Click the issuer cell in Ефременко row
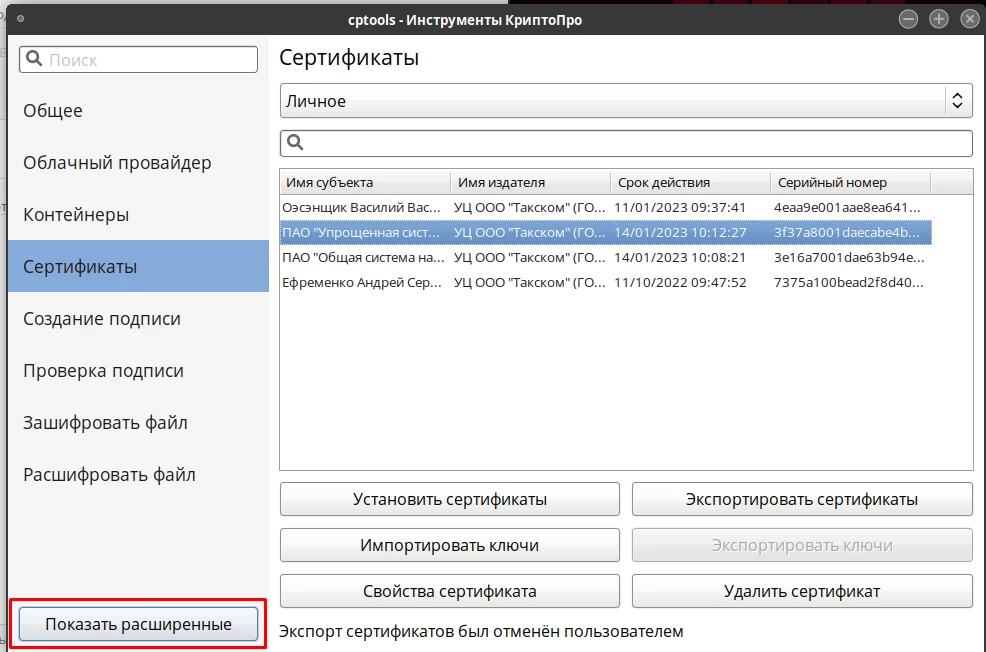 (529, 283)
